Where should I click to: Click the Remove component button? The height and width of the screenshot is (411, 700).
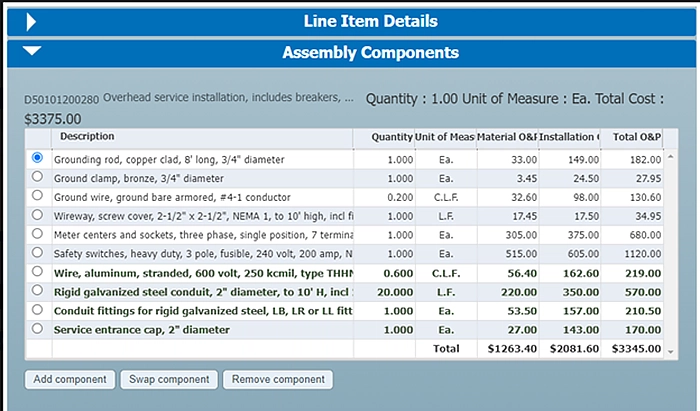278,379
